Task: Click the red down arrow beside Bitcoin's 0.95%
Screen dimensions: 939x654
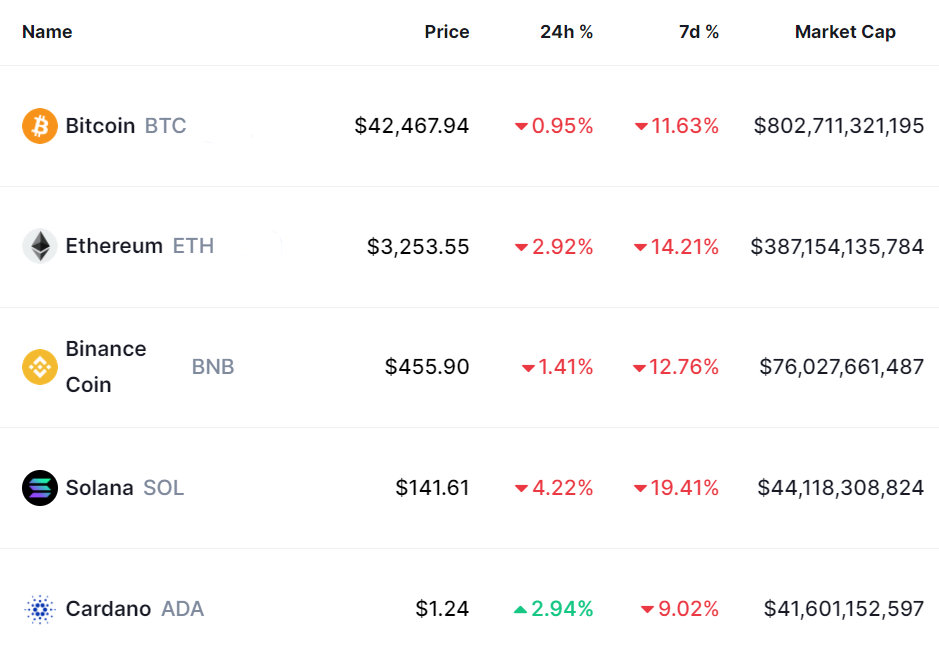Action: point(521,127)
